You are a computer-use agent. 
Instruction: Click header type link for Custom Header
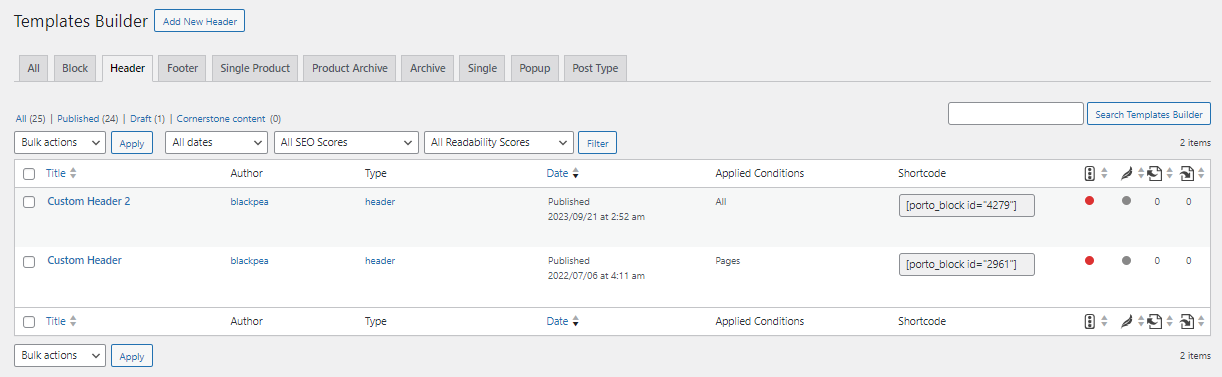[x=380, y=260]
